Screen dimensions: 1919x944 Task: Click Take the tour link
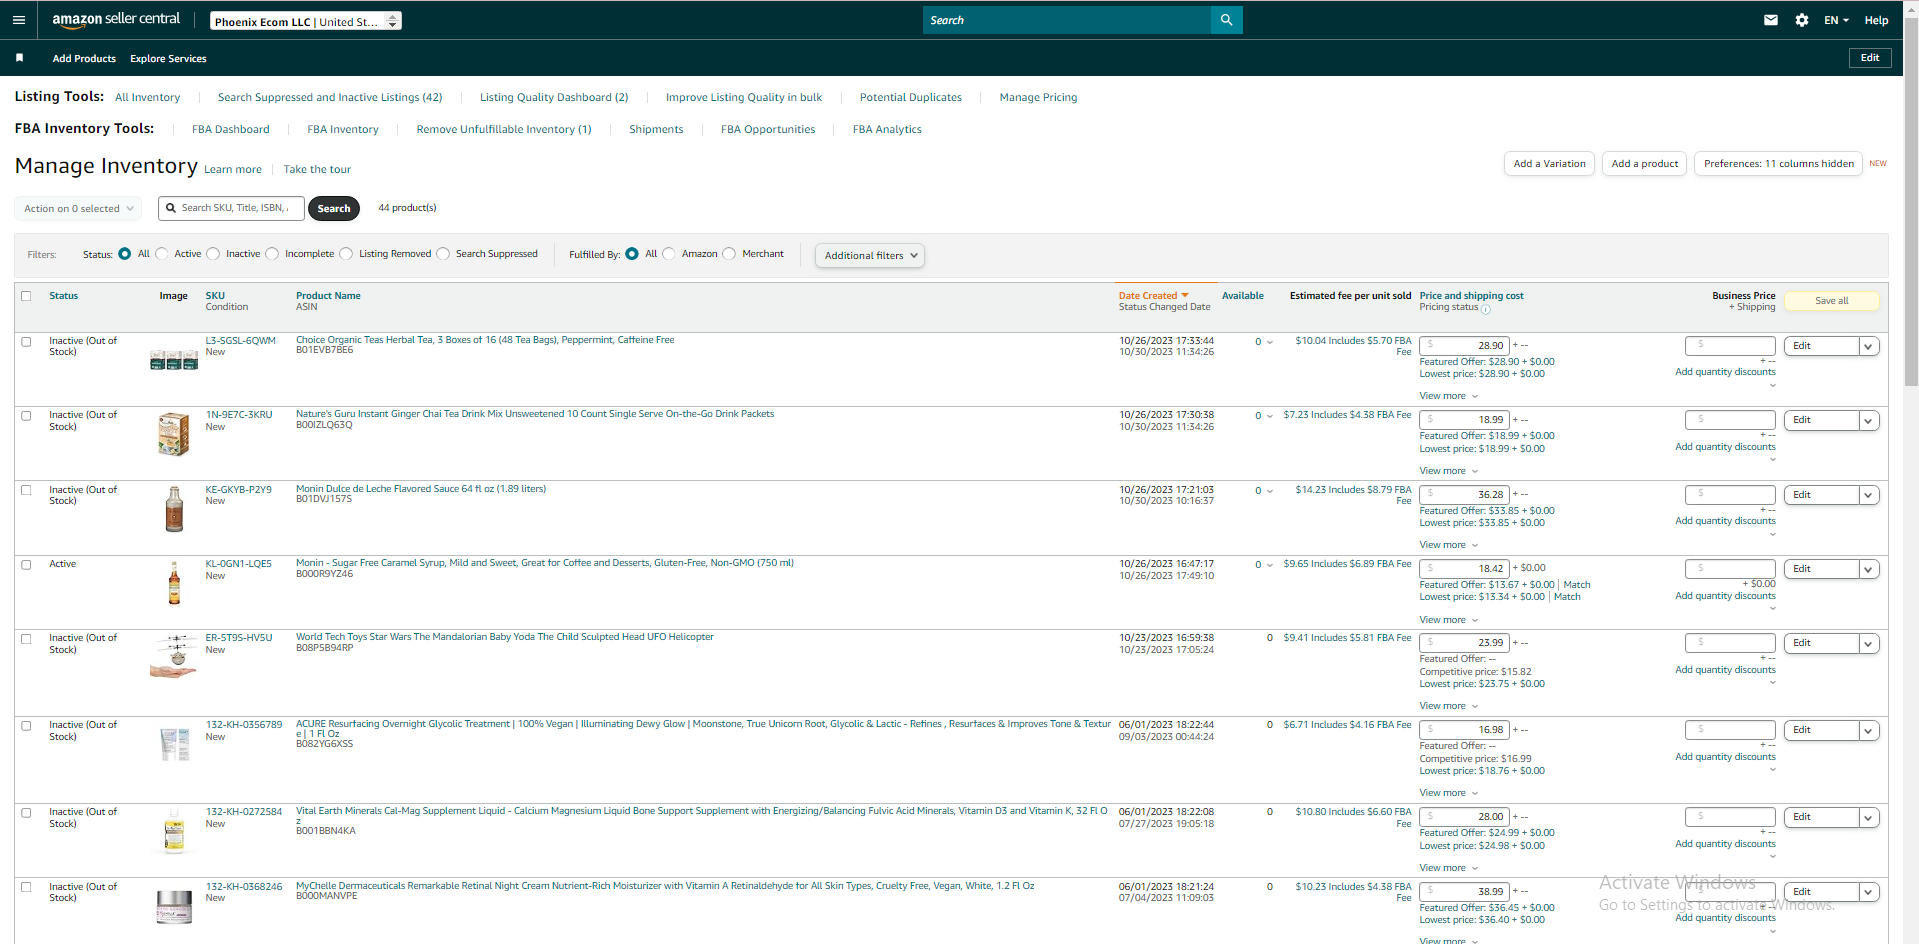(317, 170)
